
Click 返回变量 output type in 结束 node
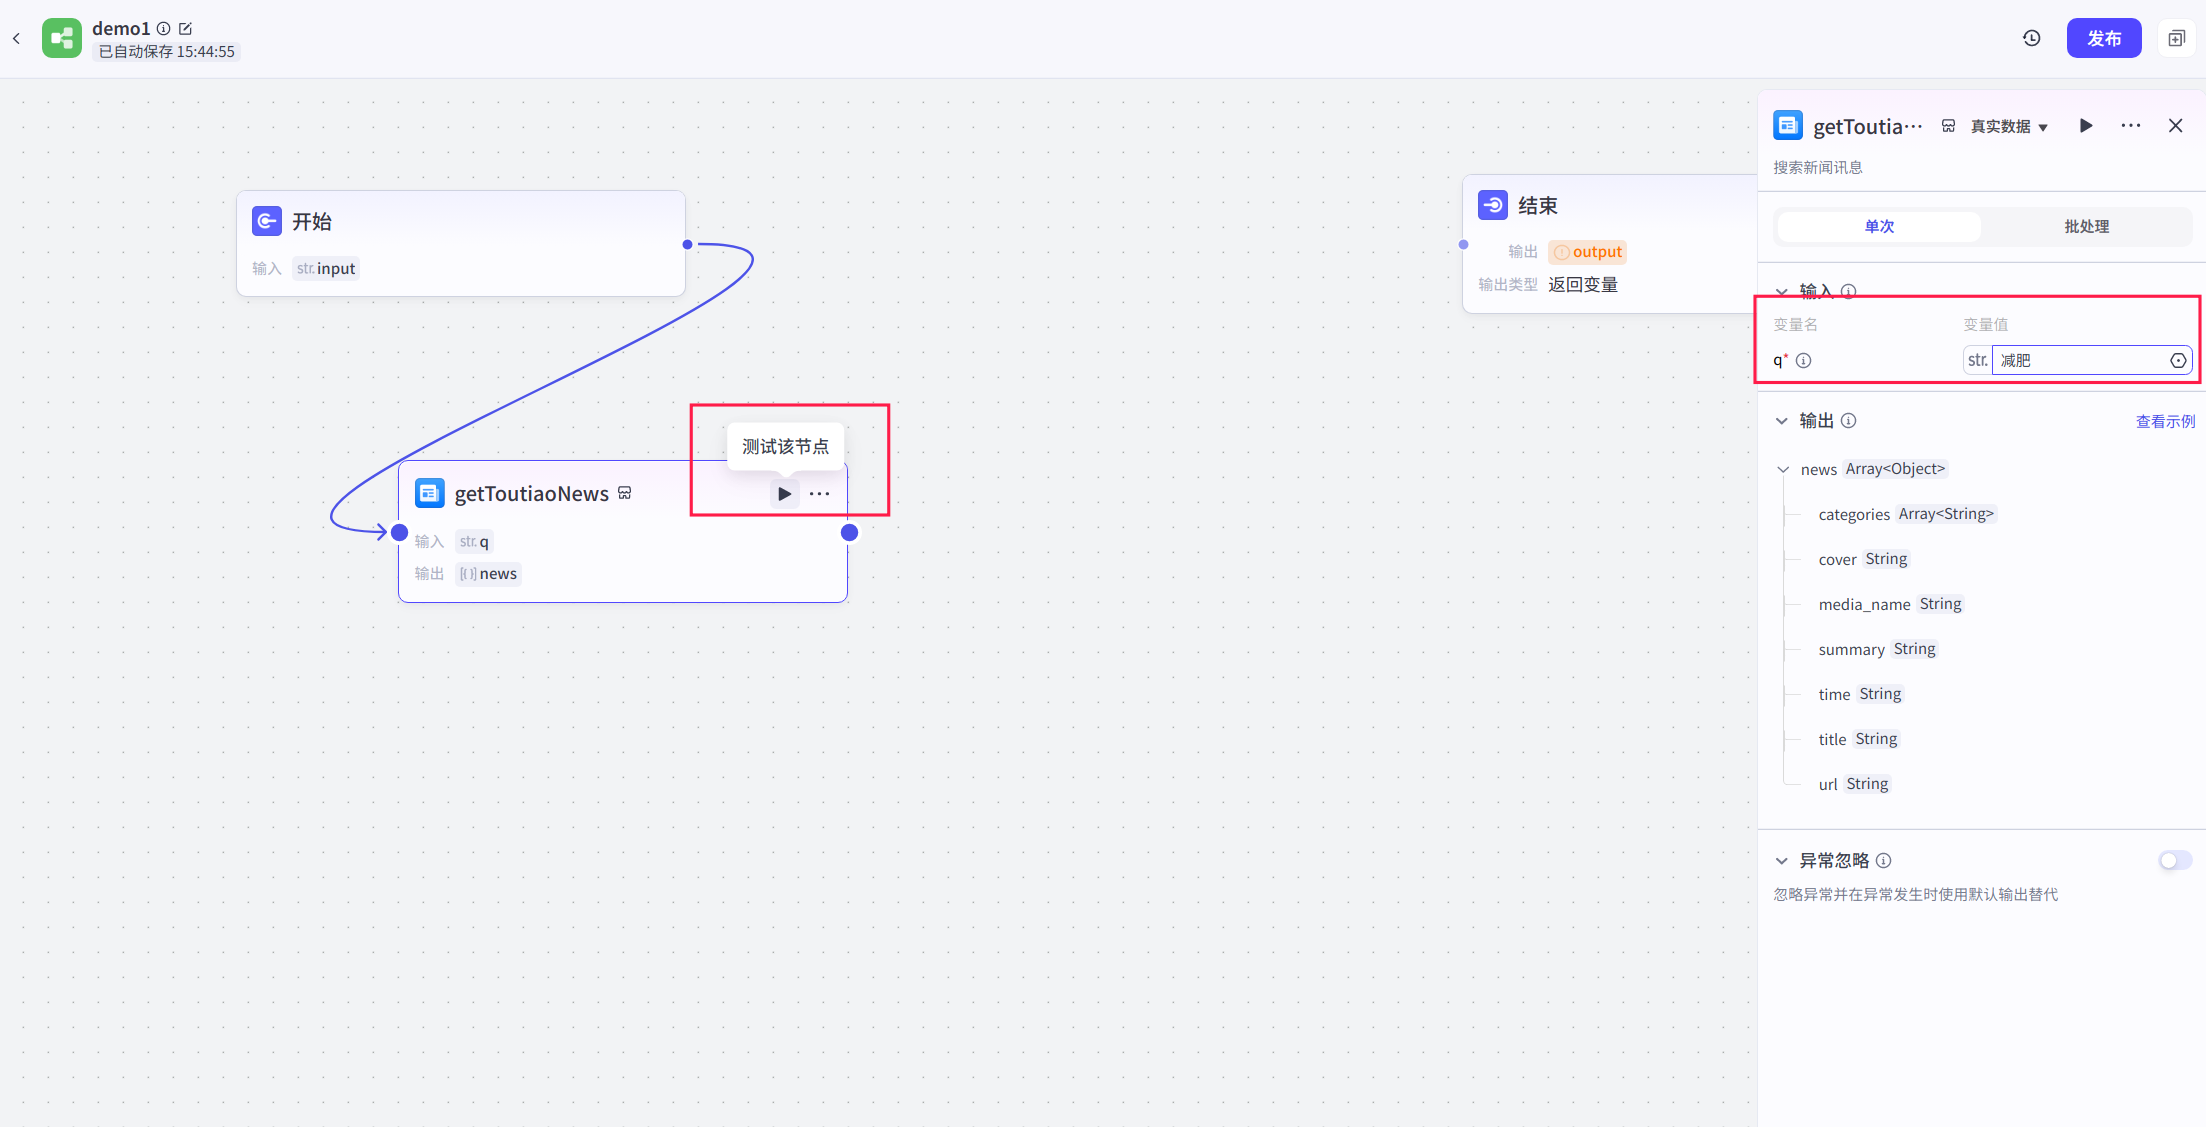tap(1583, 284)
